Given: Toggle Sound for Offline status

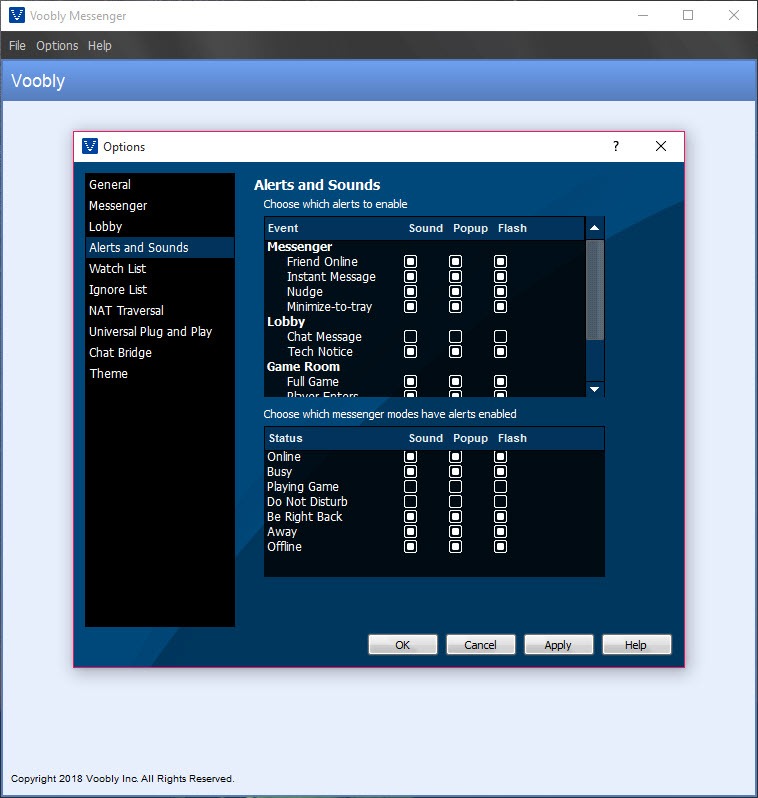Looking at the screenshot, I should click(x=410, y=547).
